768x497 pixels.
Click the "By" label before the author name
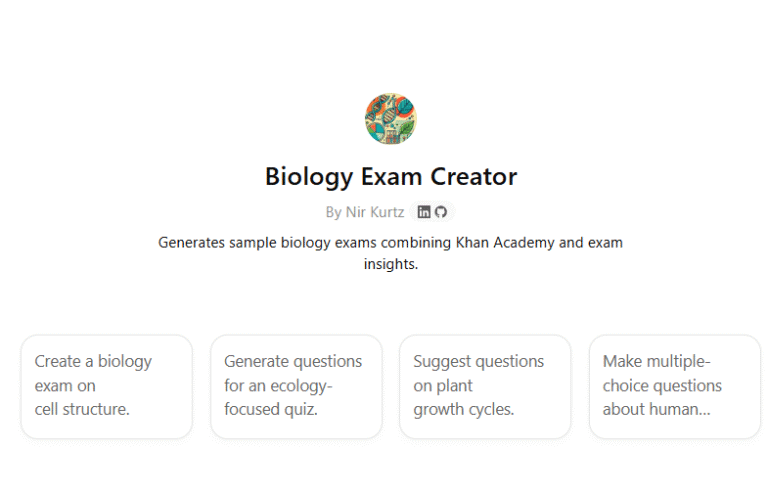pos(333,212)
